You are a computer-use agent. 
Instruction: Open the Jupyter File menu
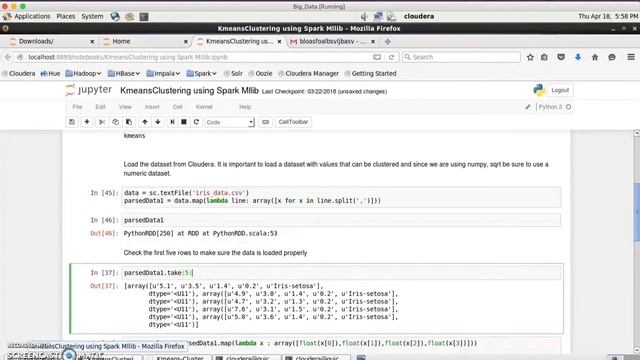click(x=77, y=107)
